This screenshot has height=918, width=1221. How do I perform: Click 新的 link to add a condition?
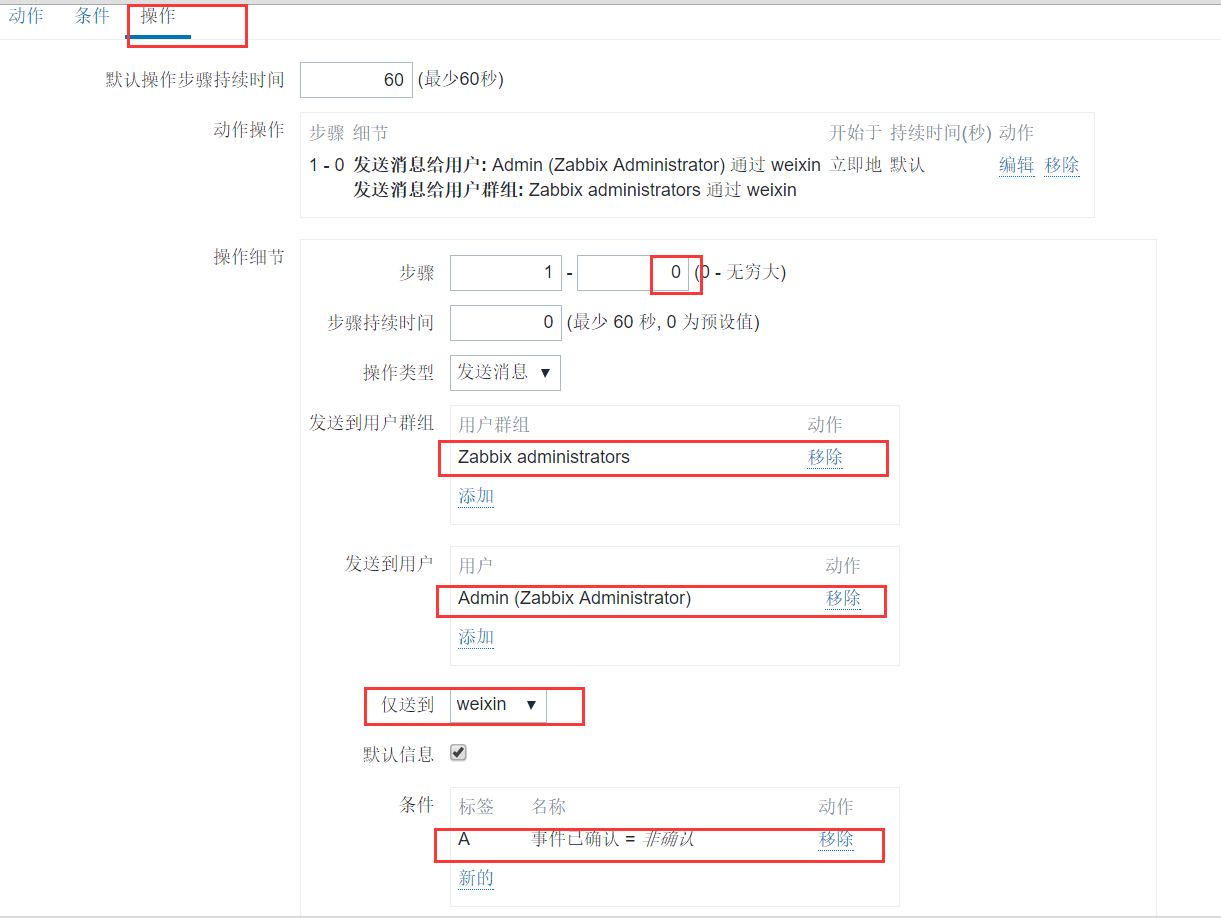click(476, 878)
